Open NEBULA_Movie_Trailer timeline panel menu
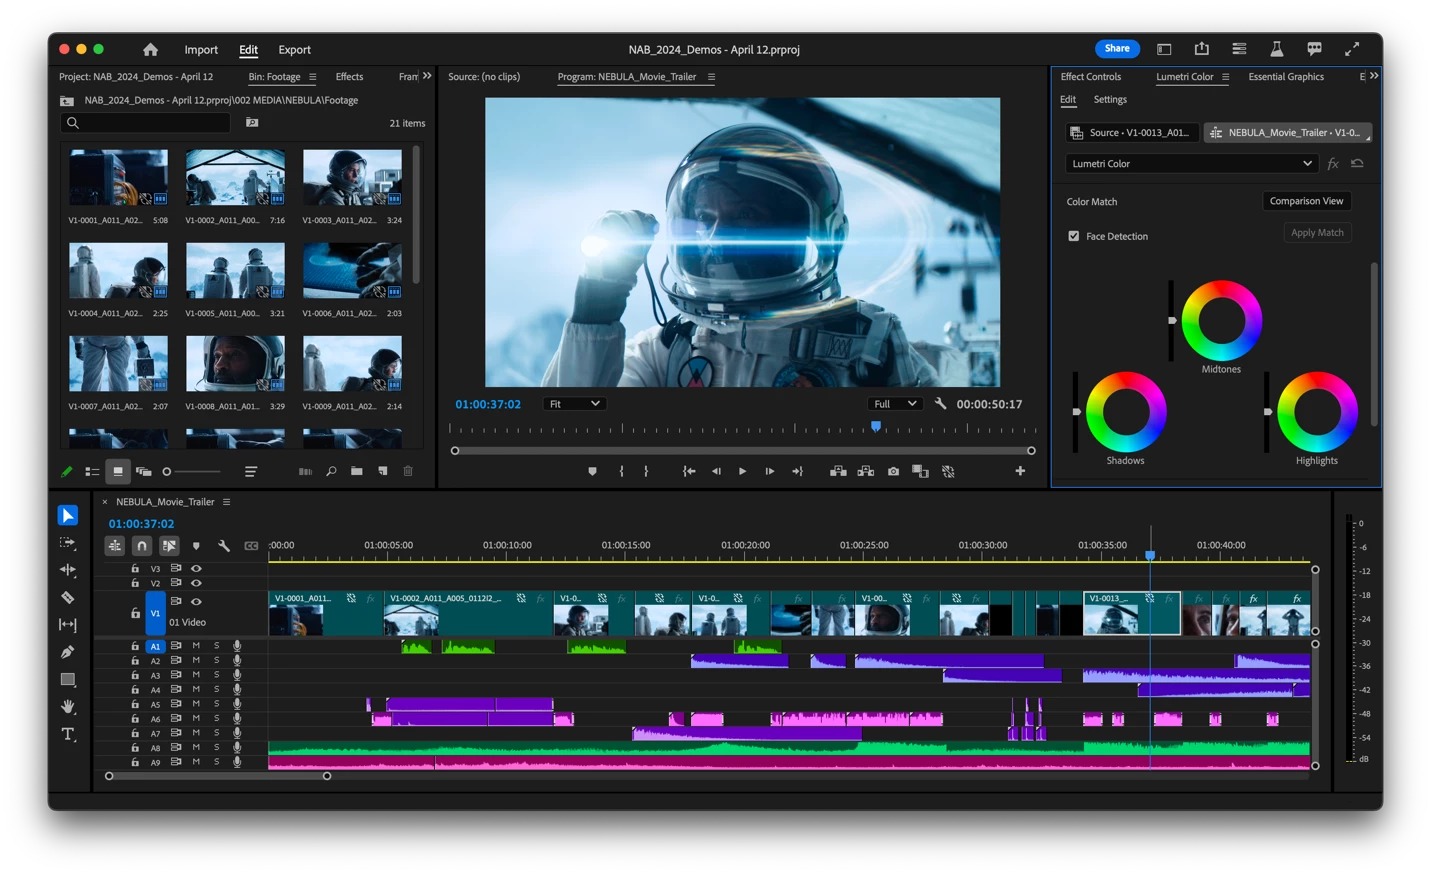Viewport: 1431px width, 874px height. pyautogui.click(x=227, y=502)
